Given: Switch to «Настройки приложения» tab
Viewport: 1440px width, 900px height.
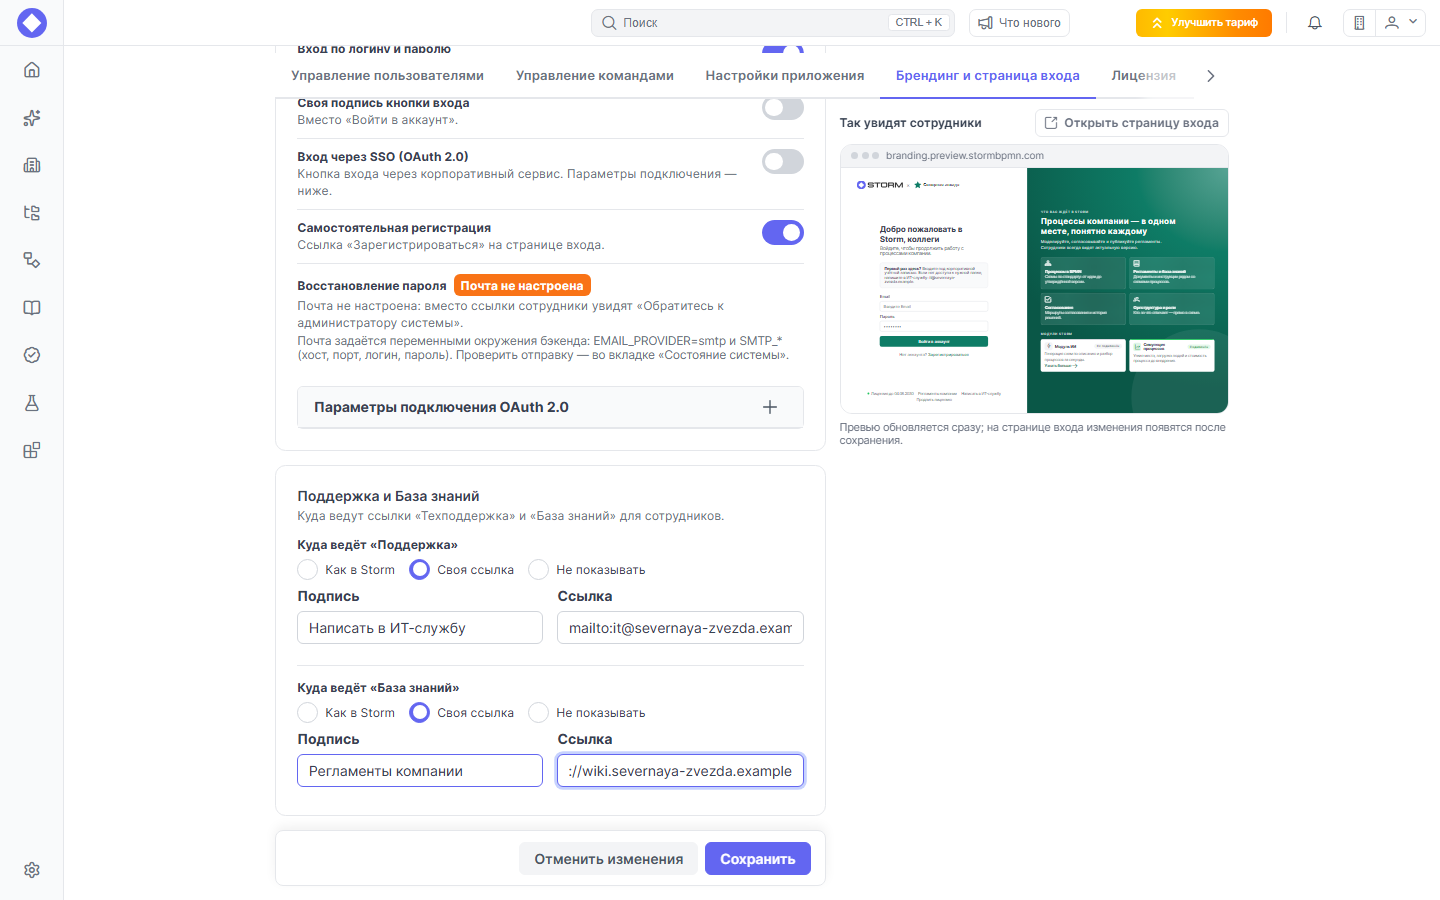Looking at the screenshot, I should point(785,76).
